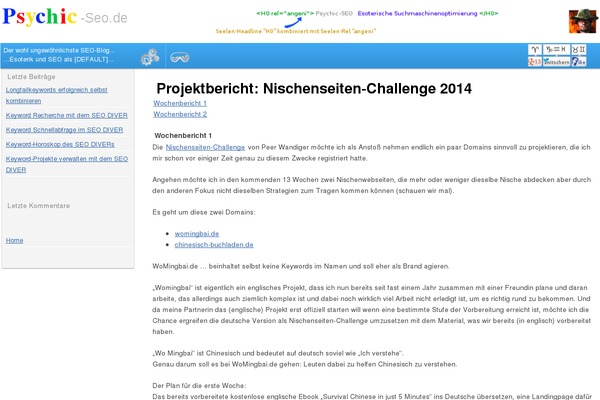Screen dimensions: 600x400
Task: Open post 'Longtailkeywords erfolgreich selbst kombinieren'
Action: (57, 95)
